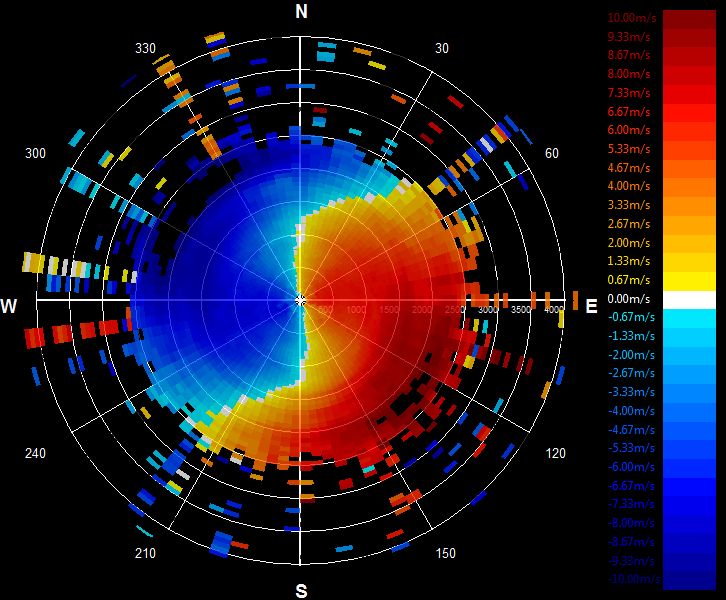Select the 240 degree azimuth label
This screenshot has width=726, height=600.
click(35, 453)
